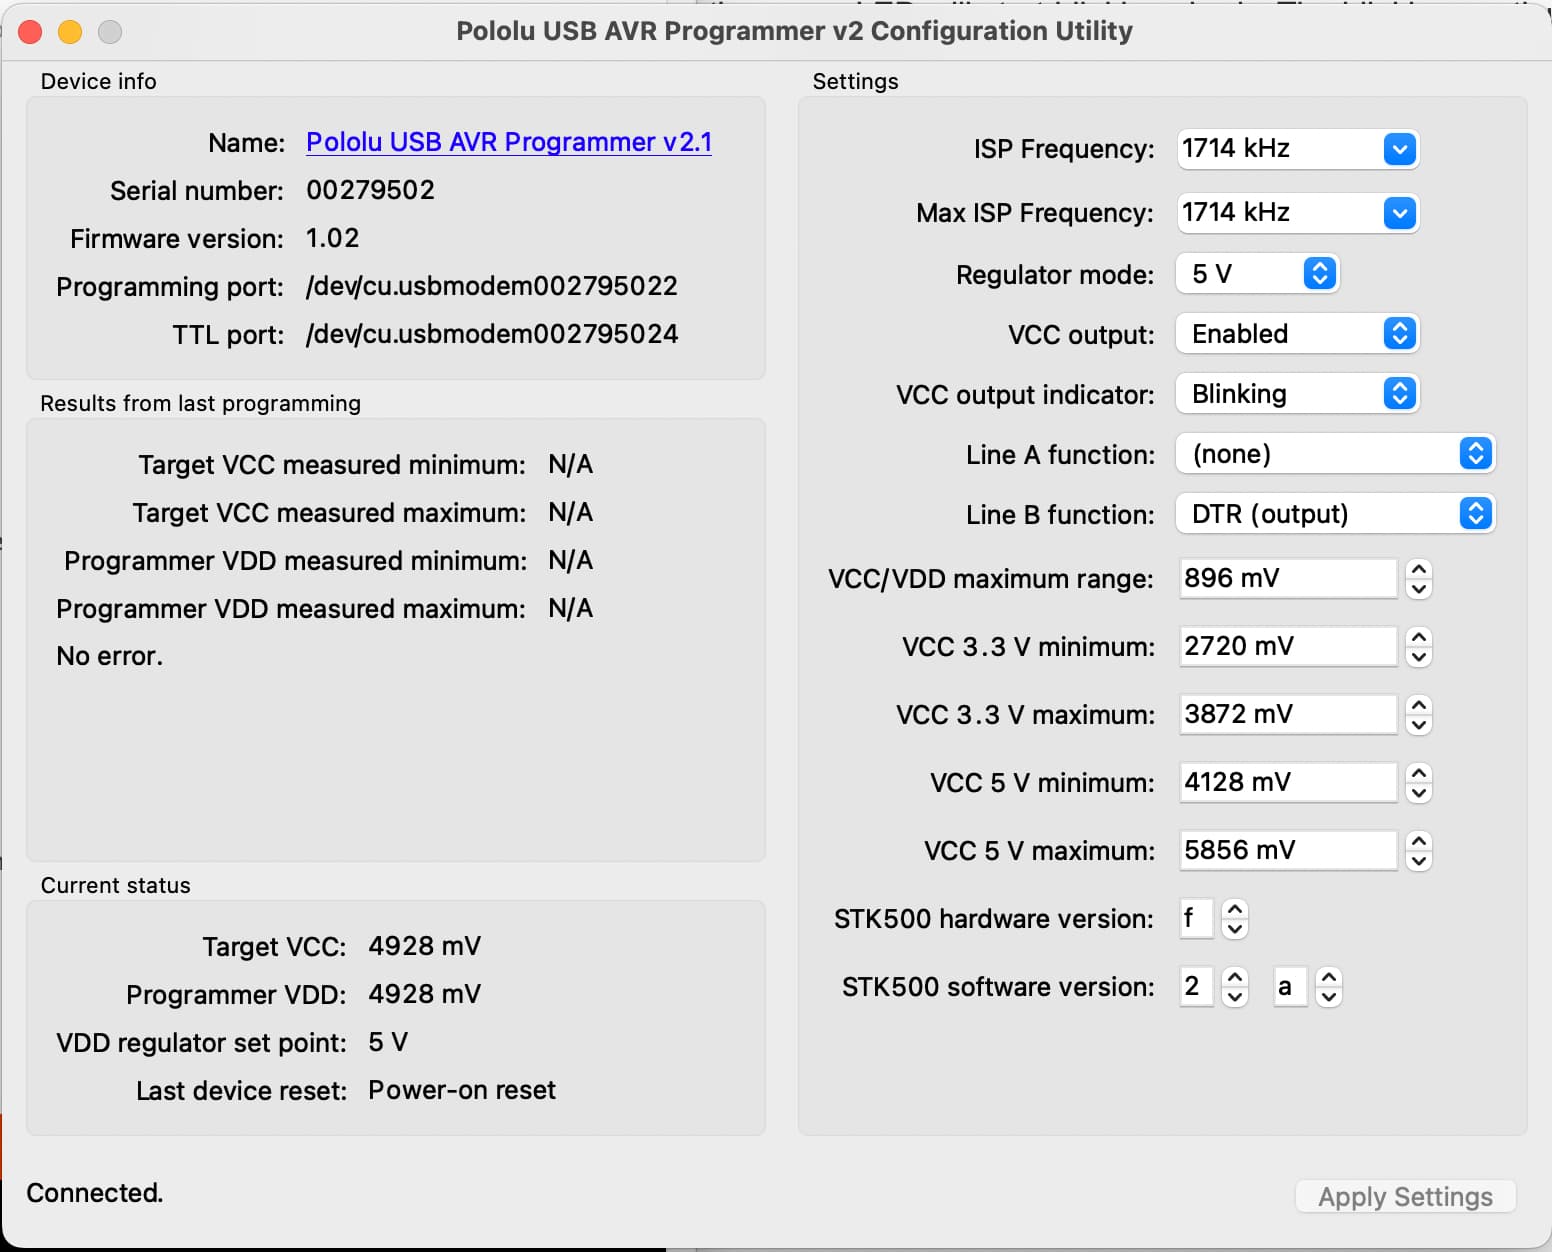Raise the VCC 5 V maximum stepper
The width and height of the screenshot is (1552, 1252).
pyautogui.click(x=1418, y=841)
